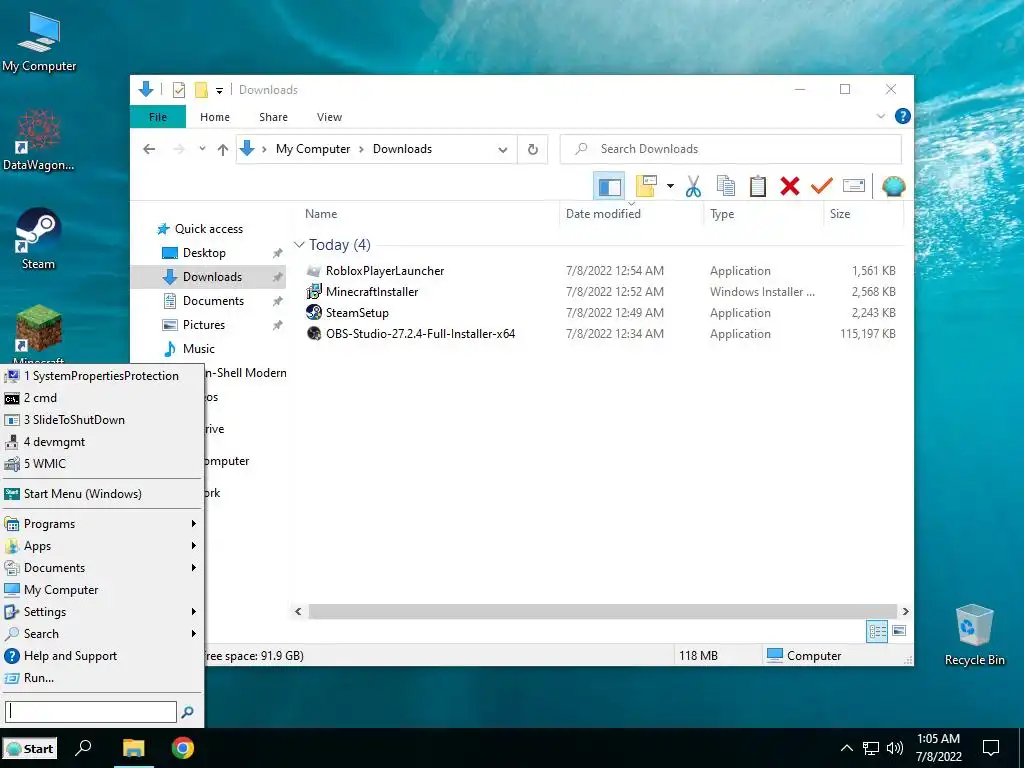Click the blue Help question mark
Image resolution: width=1024 pixels, height=768 pixels.
click(x=903, y=116)
